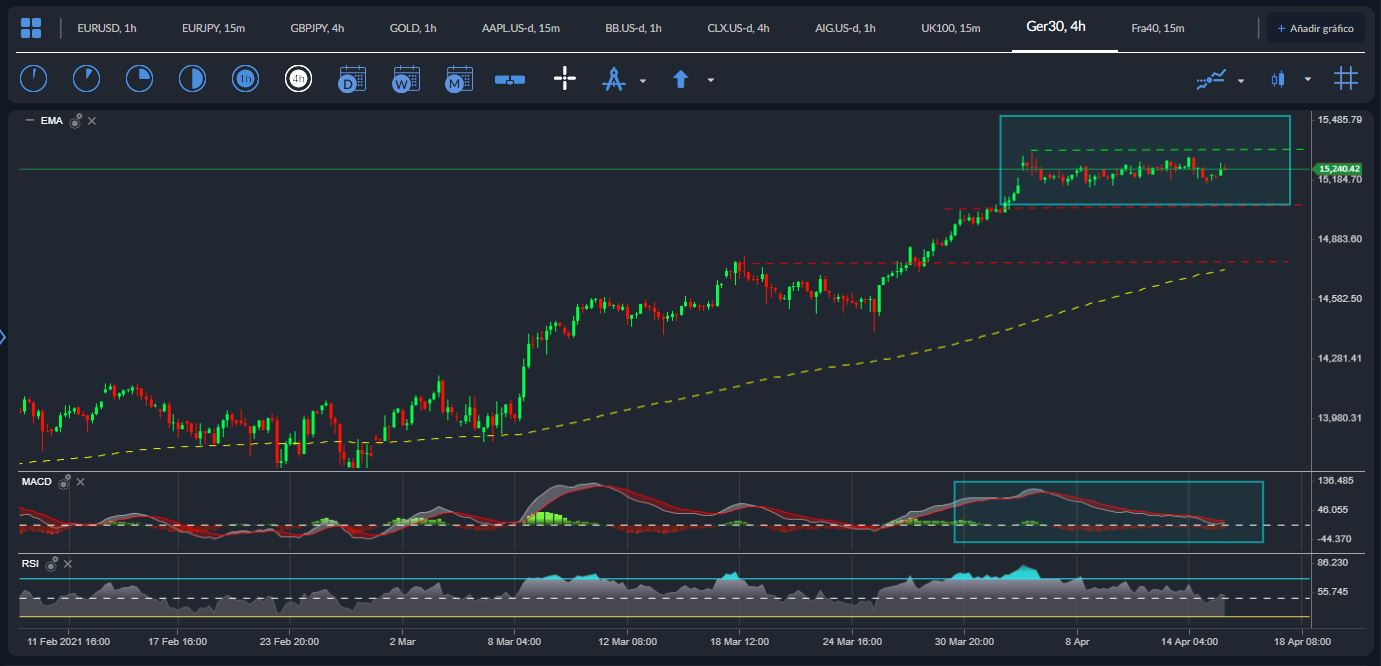
Task: Expand the indicators dropdown arrow
Action: click(x=1241, y=80)
